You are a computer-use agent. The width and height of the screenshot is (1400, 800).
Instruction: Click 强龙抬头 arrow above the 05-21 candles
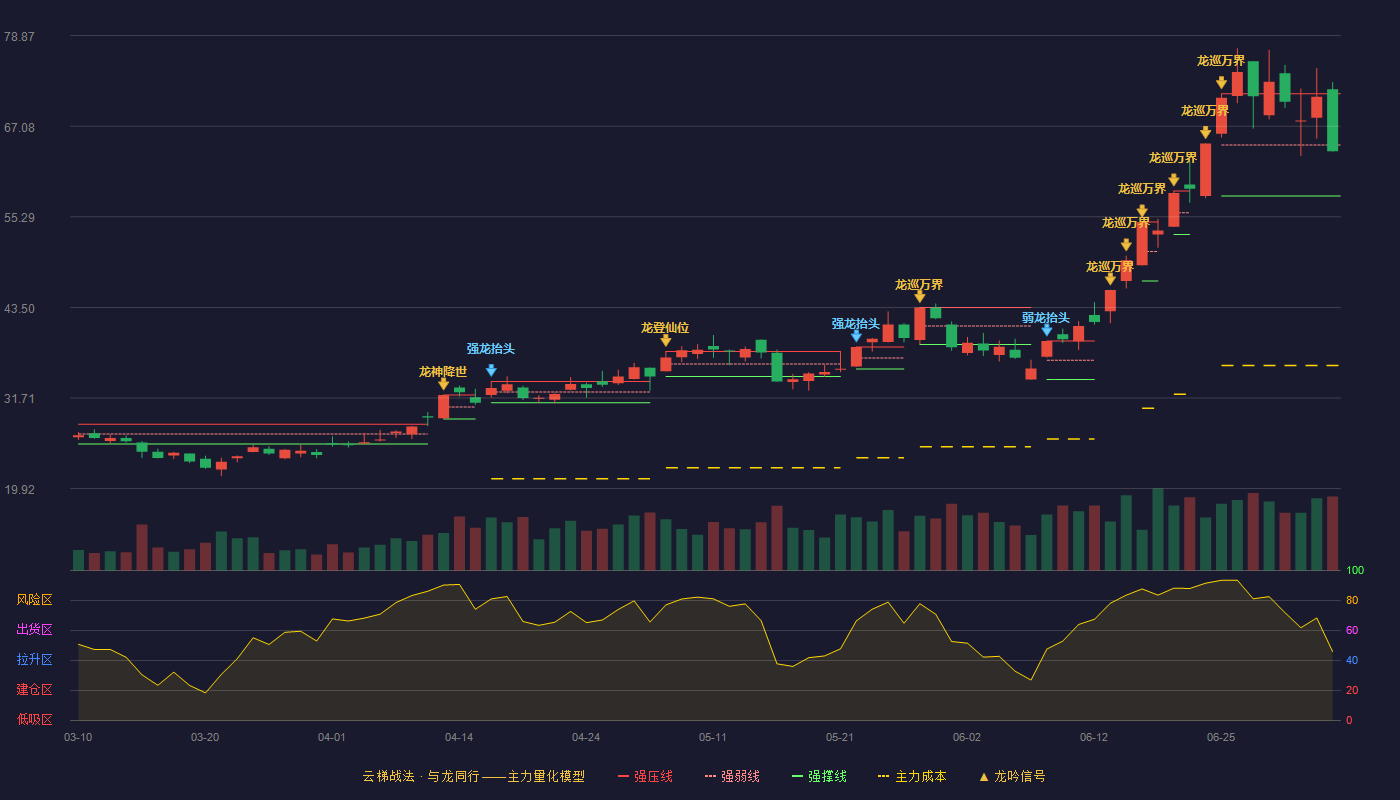[x=856, y=336]
